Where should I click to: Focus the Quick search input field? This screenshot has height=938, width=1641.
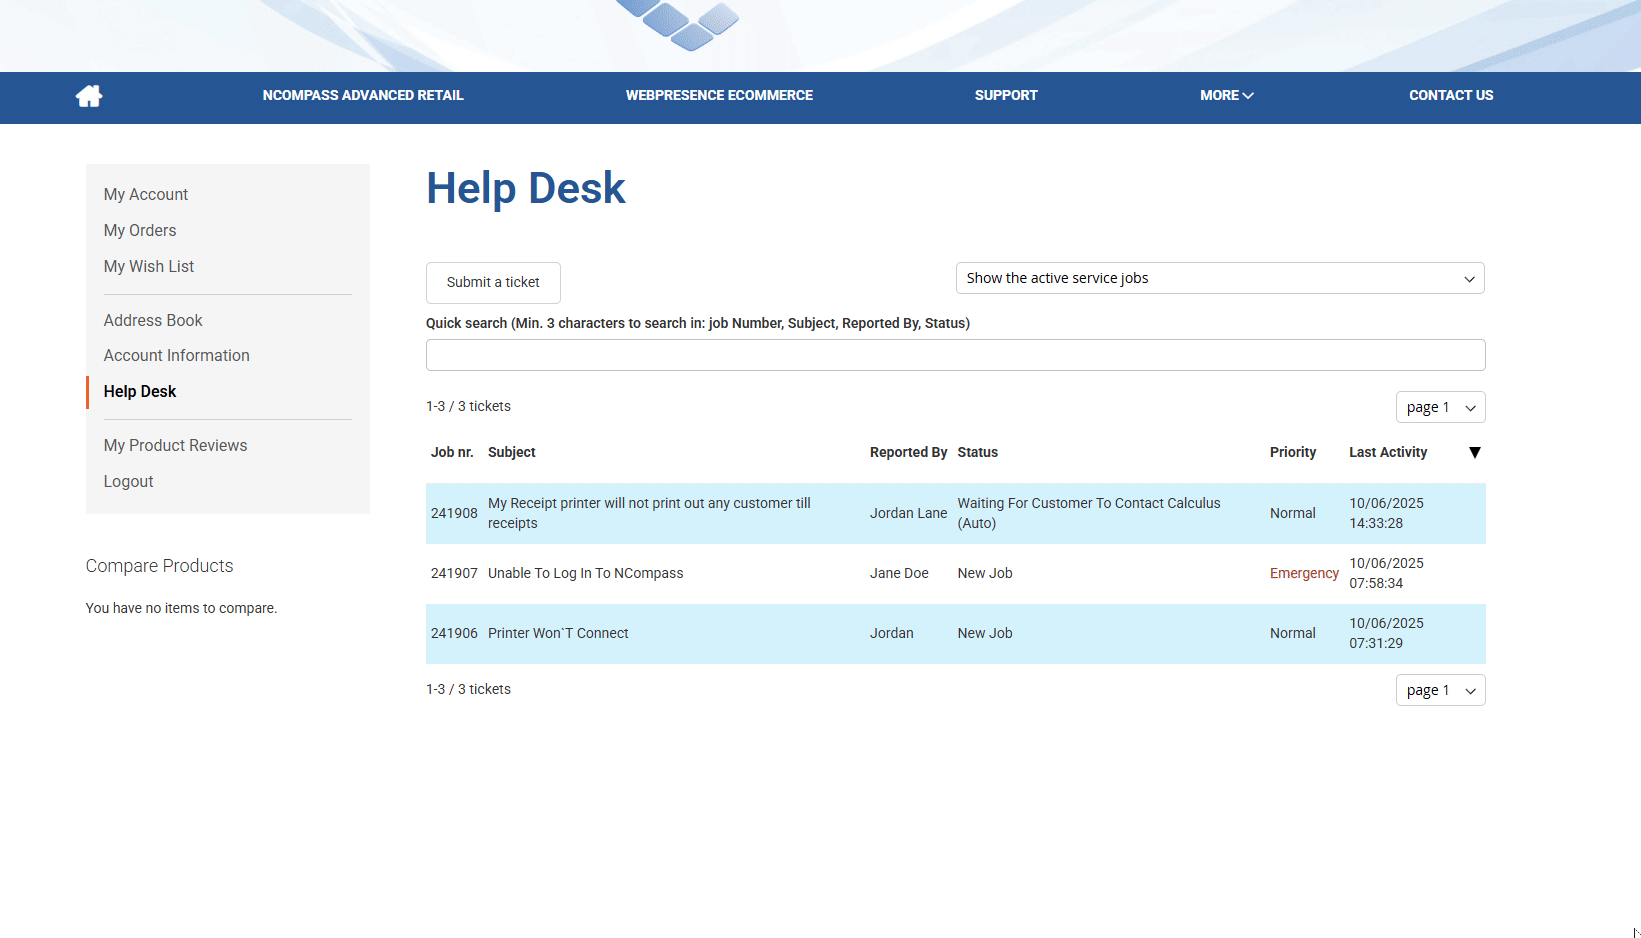tap(955, 355)
